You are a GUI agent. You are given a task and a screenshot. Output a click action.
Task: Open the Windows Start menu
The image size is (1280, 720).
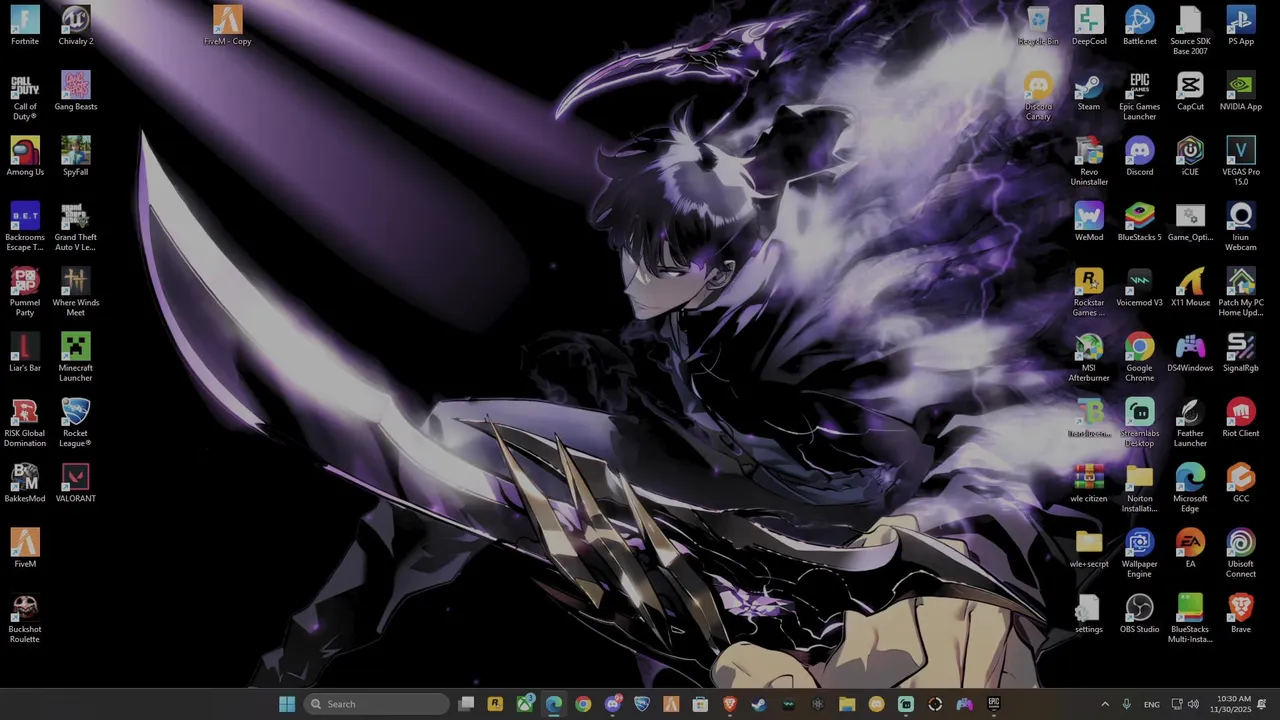click(287, 704)
